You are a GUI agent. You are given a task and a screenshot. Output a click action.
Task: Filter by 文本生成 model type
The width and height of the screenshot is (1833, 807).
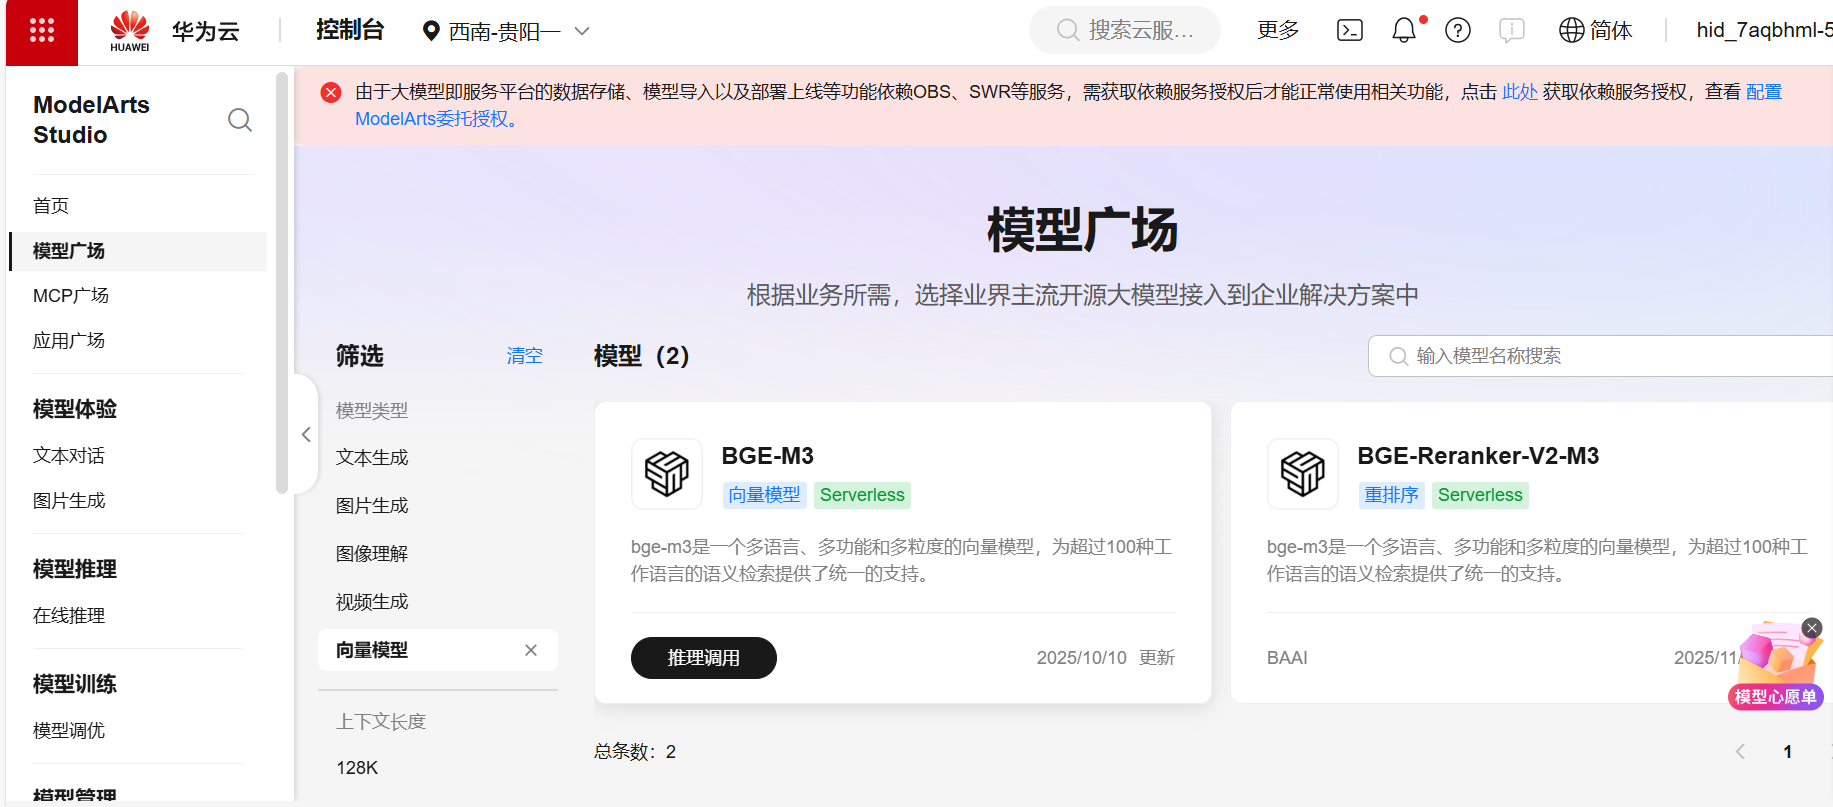point(372,458)
